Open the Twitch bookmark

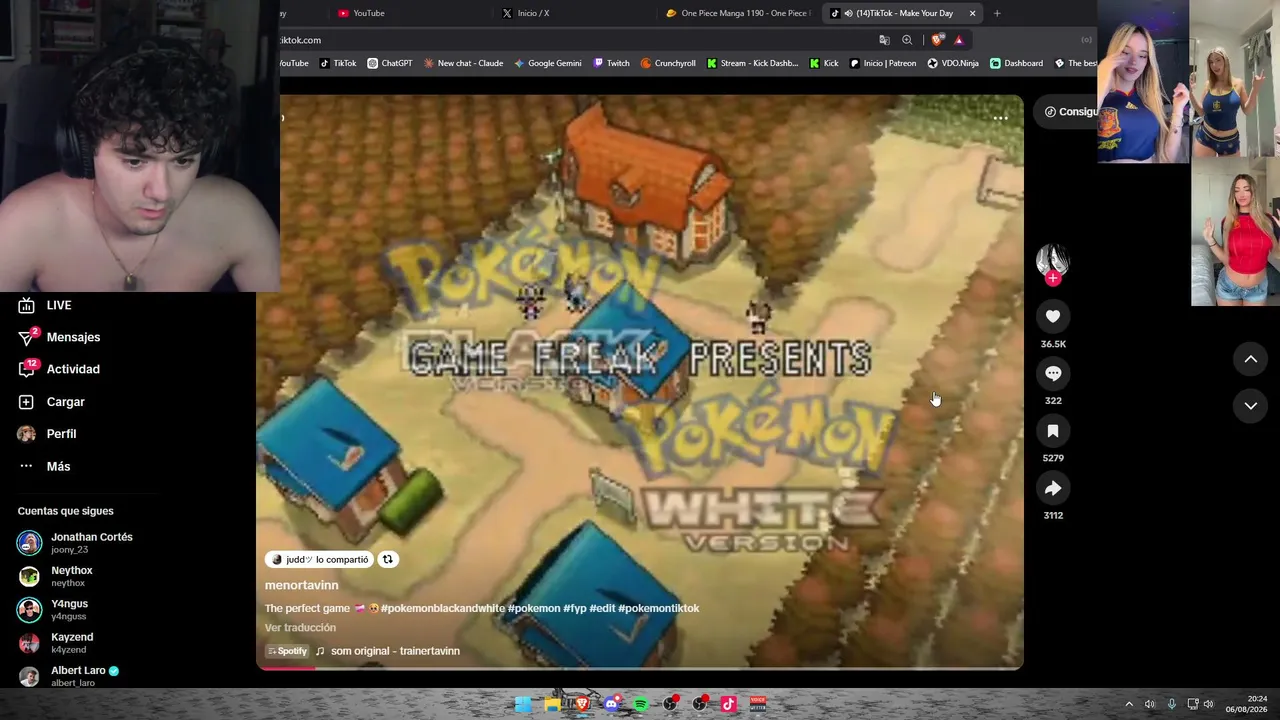point(612,63)
